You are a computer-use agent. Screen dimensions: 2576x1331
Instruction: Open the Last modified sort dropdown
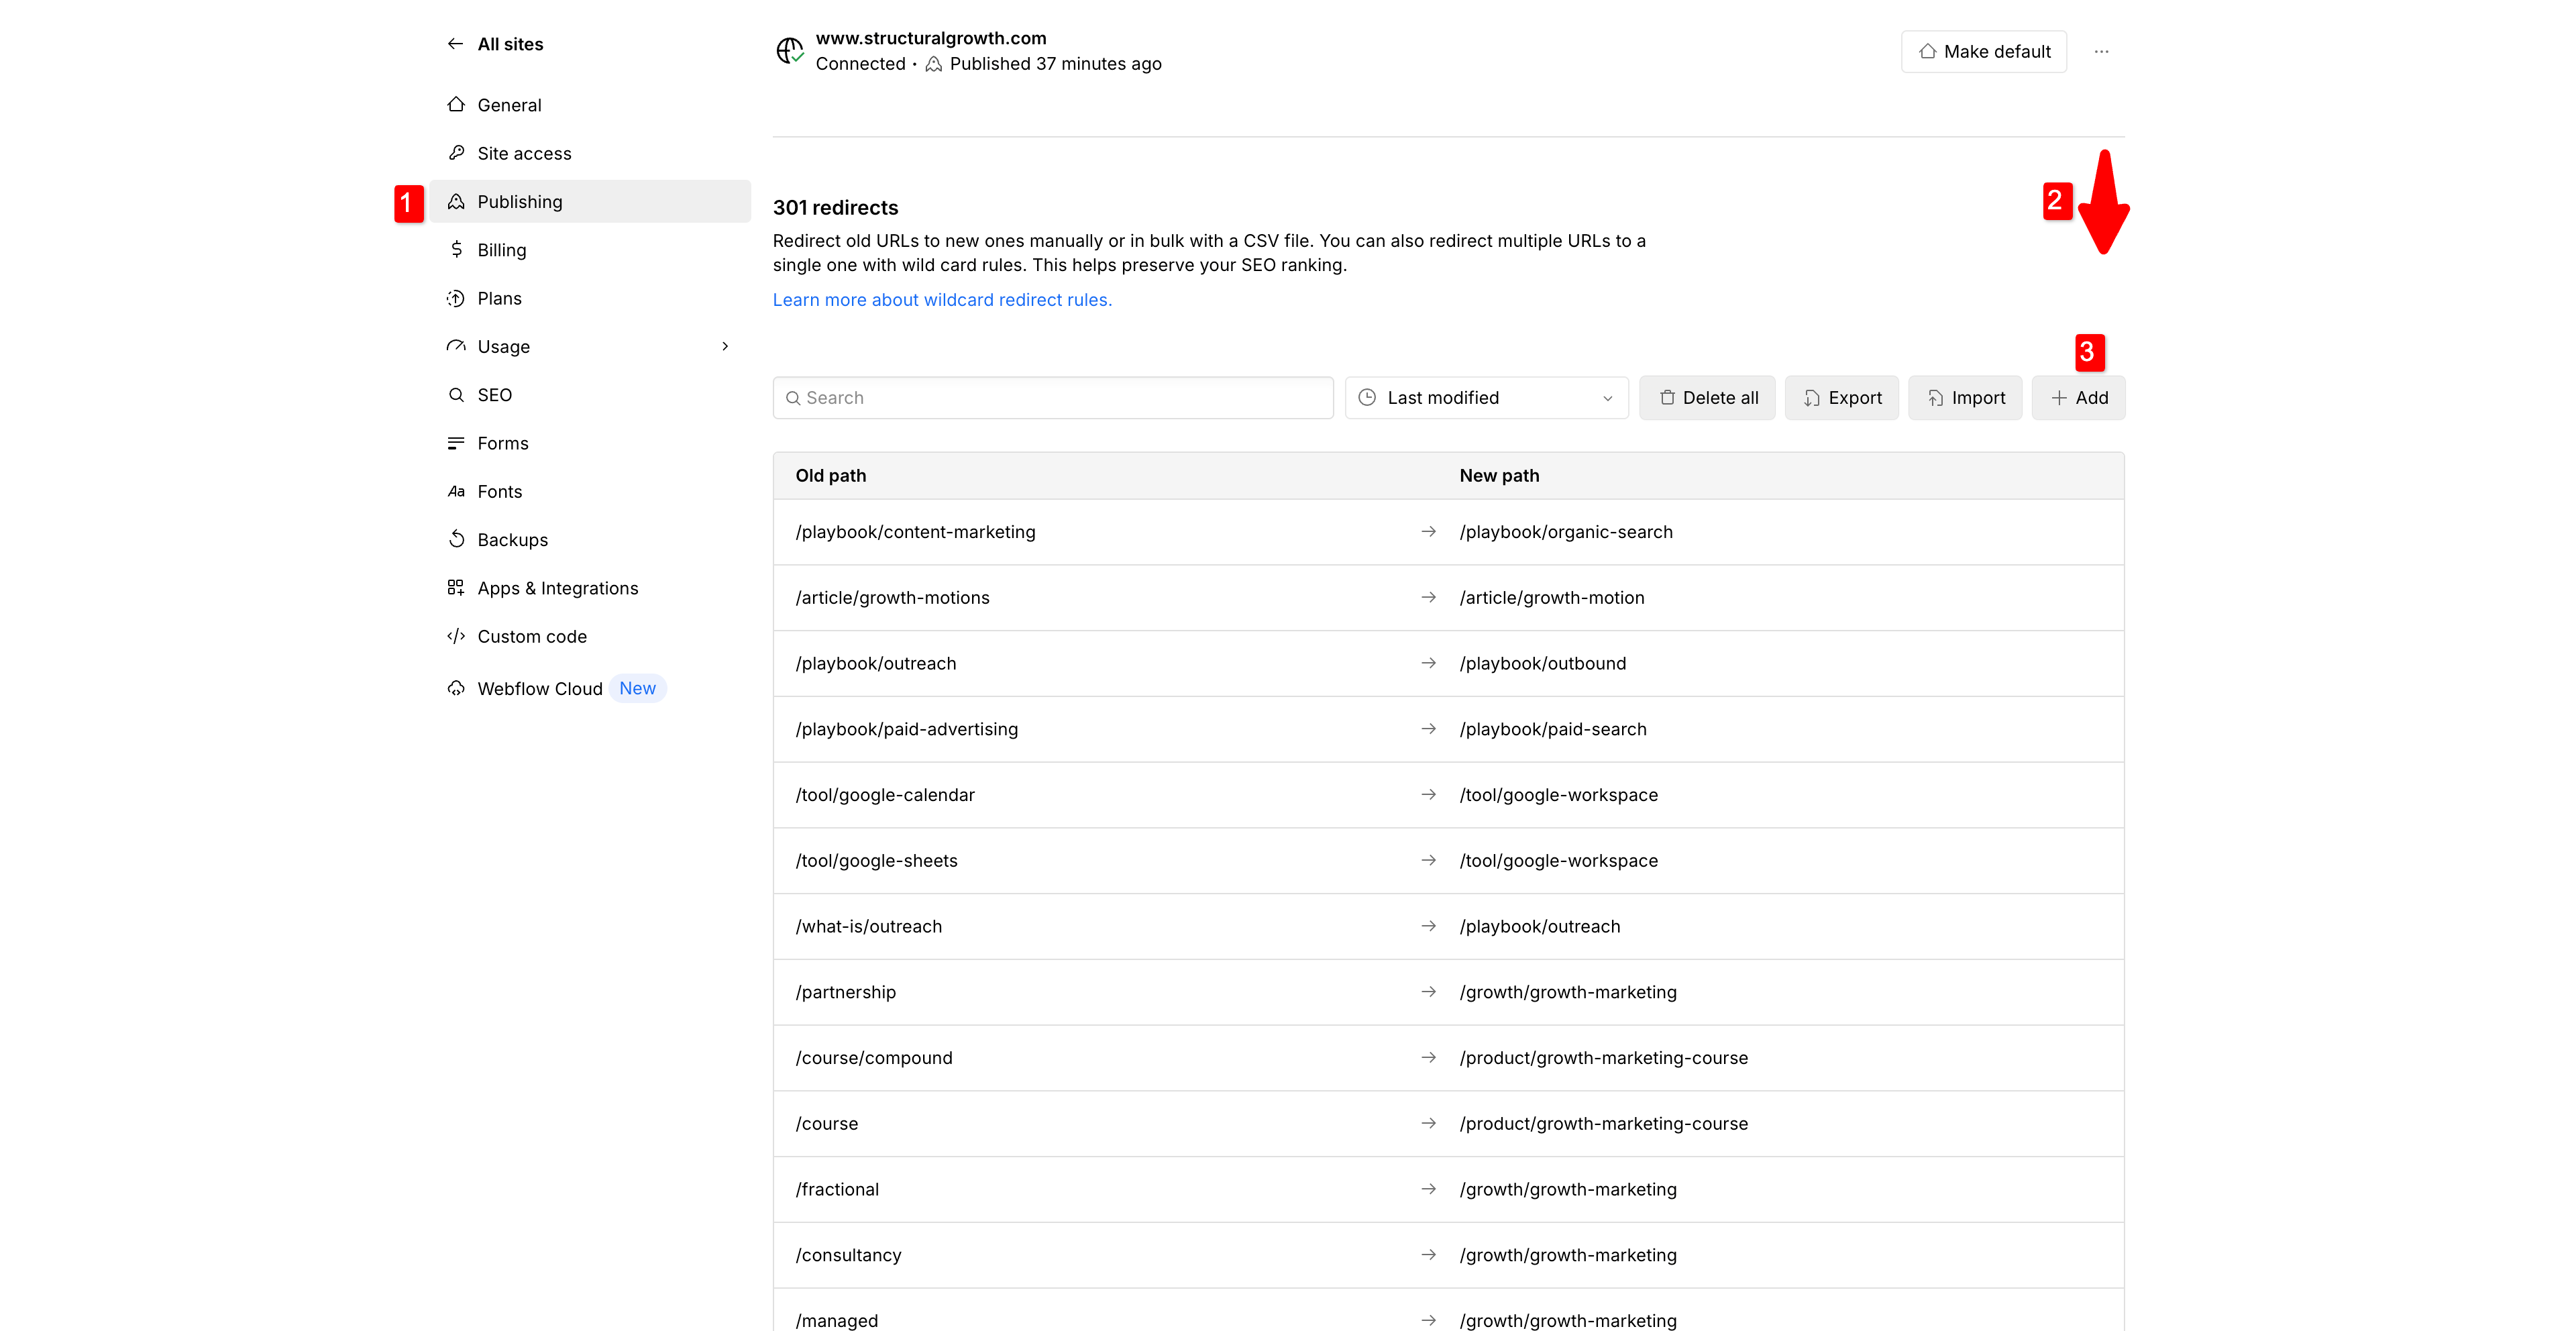pyautogui.click(x=1486, y=398)
